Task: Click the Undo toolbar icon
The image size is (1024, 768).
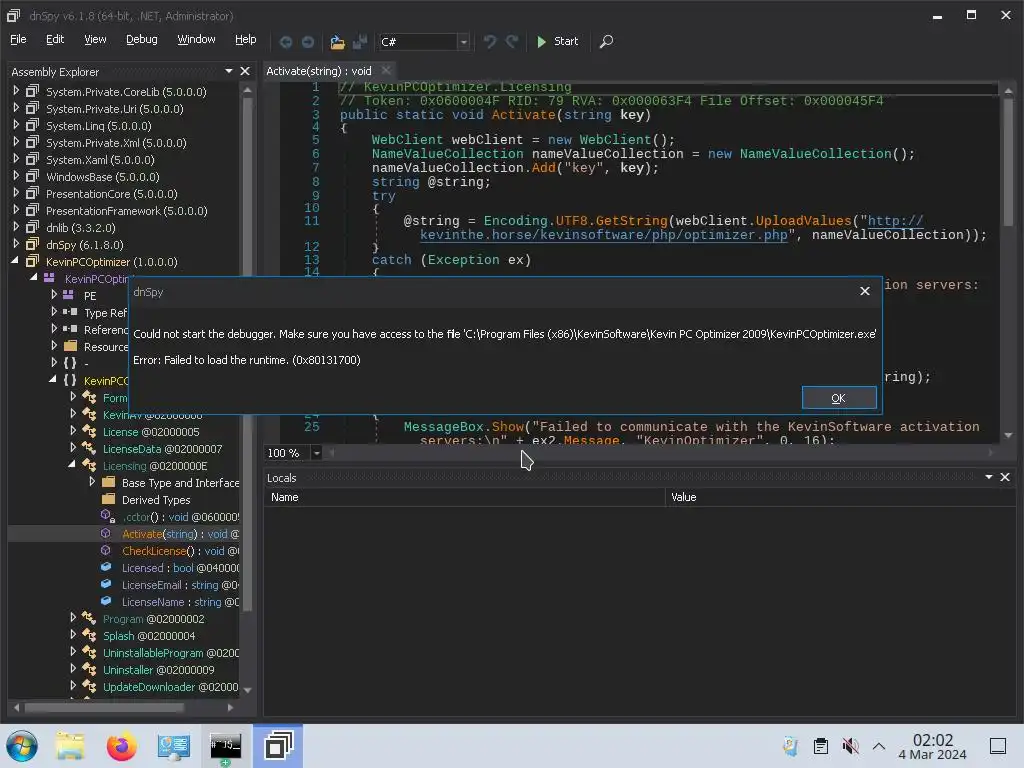Action: pyautogui.click(x=490, y=42)
